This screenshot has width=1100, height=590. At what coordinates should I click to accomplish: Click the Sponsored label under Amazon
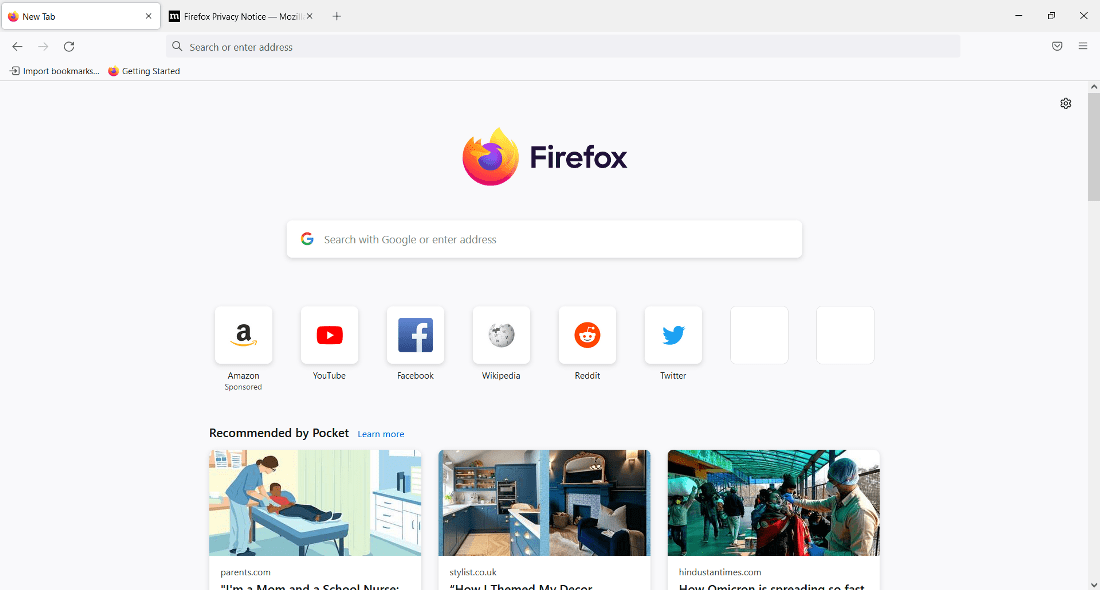[243, 387]
